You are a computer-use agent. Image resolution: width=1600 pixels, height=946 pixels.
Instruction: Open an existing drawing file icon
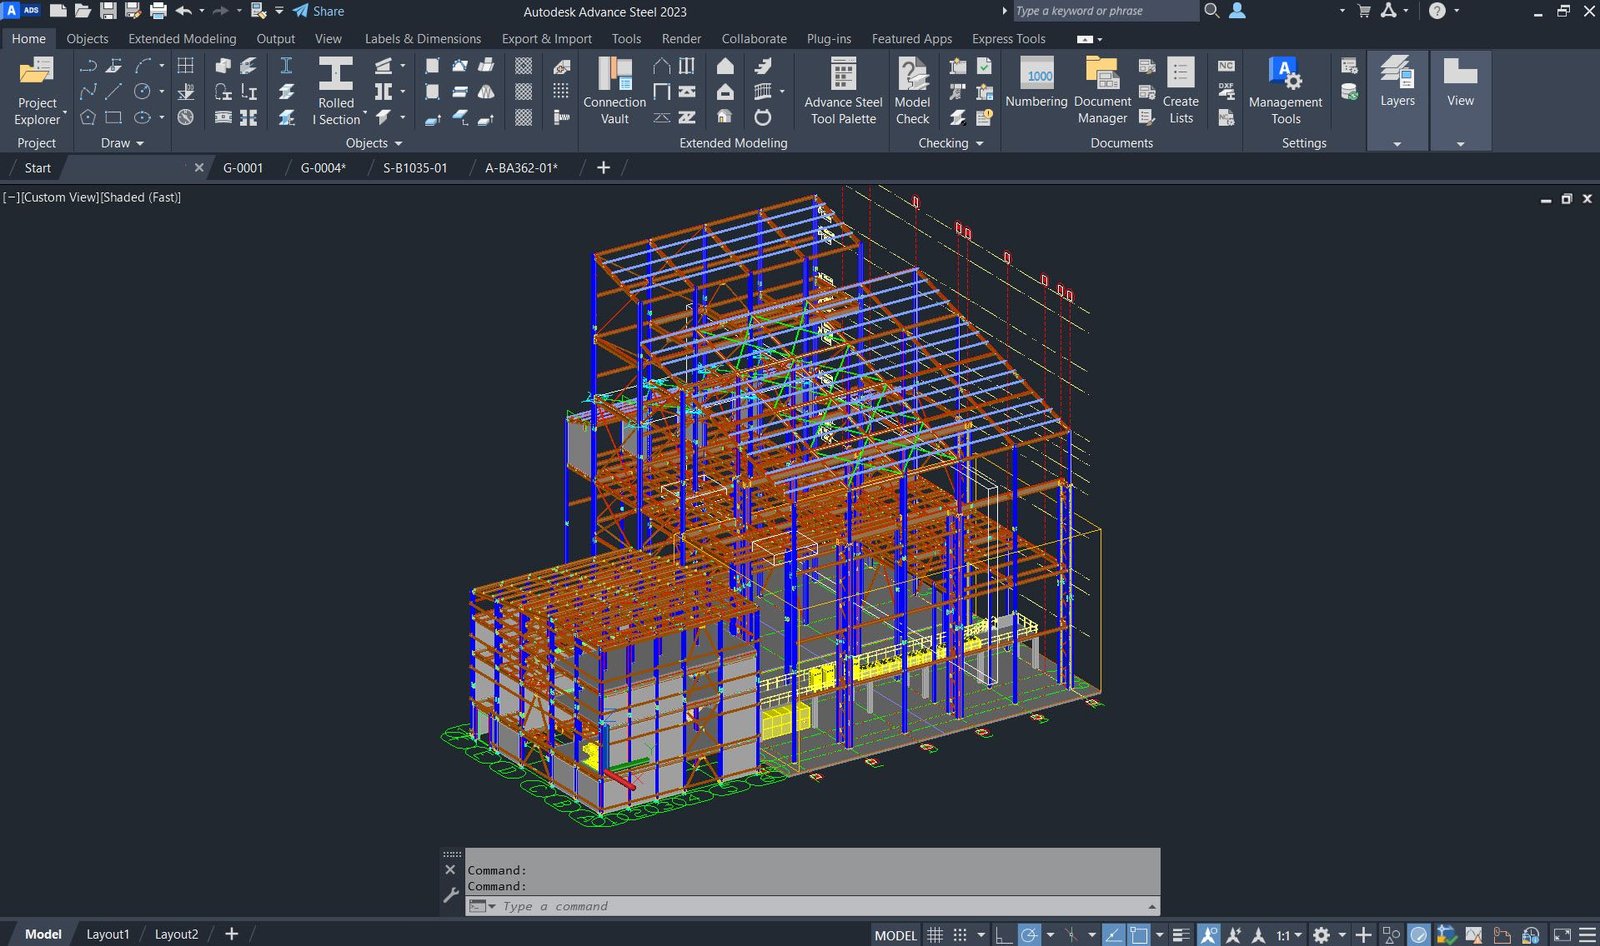pyautogui.click(x=83, y=11)
